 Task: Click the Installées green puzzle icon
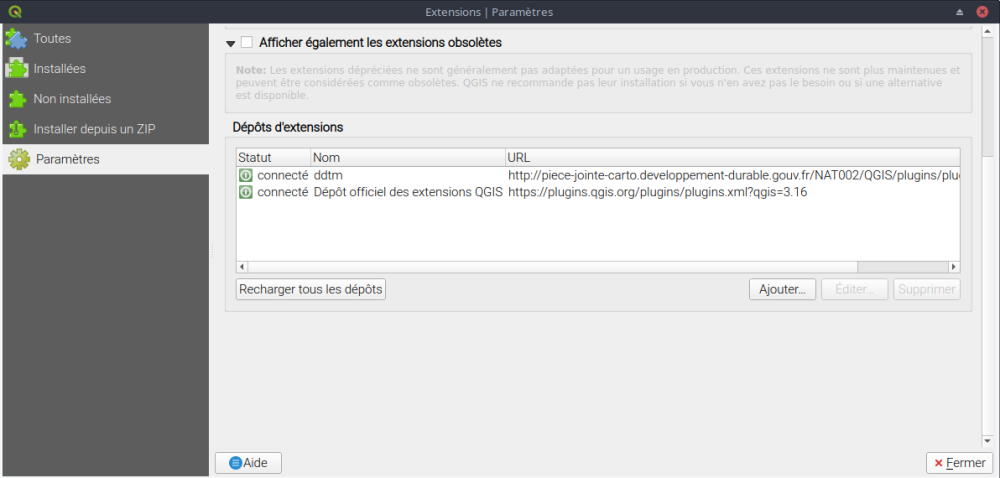16,69
